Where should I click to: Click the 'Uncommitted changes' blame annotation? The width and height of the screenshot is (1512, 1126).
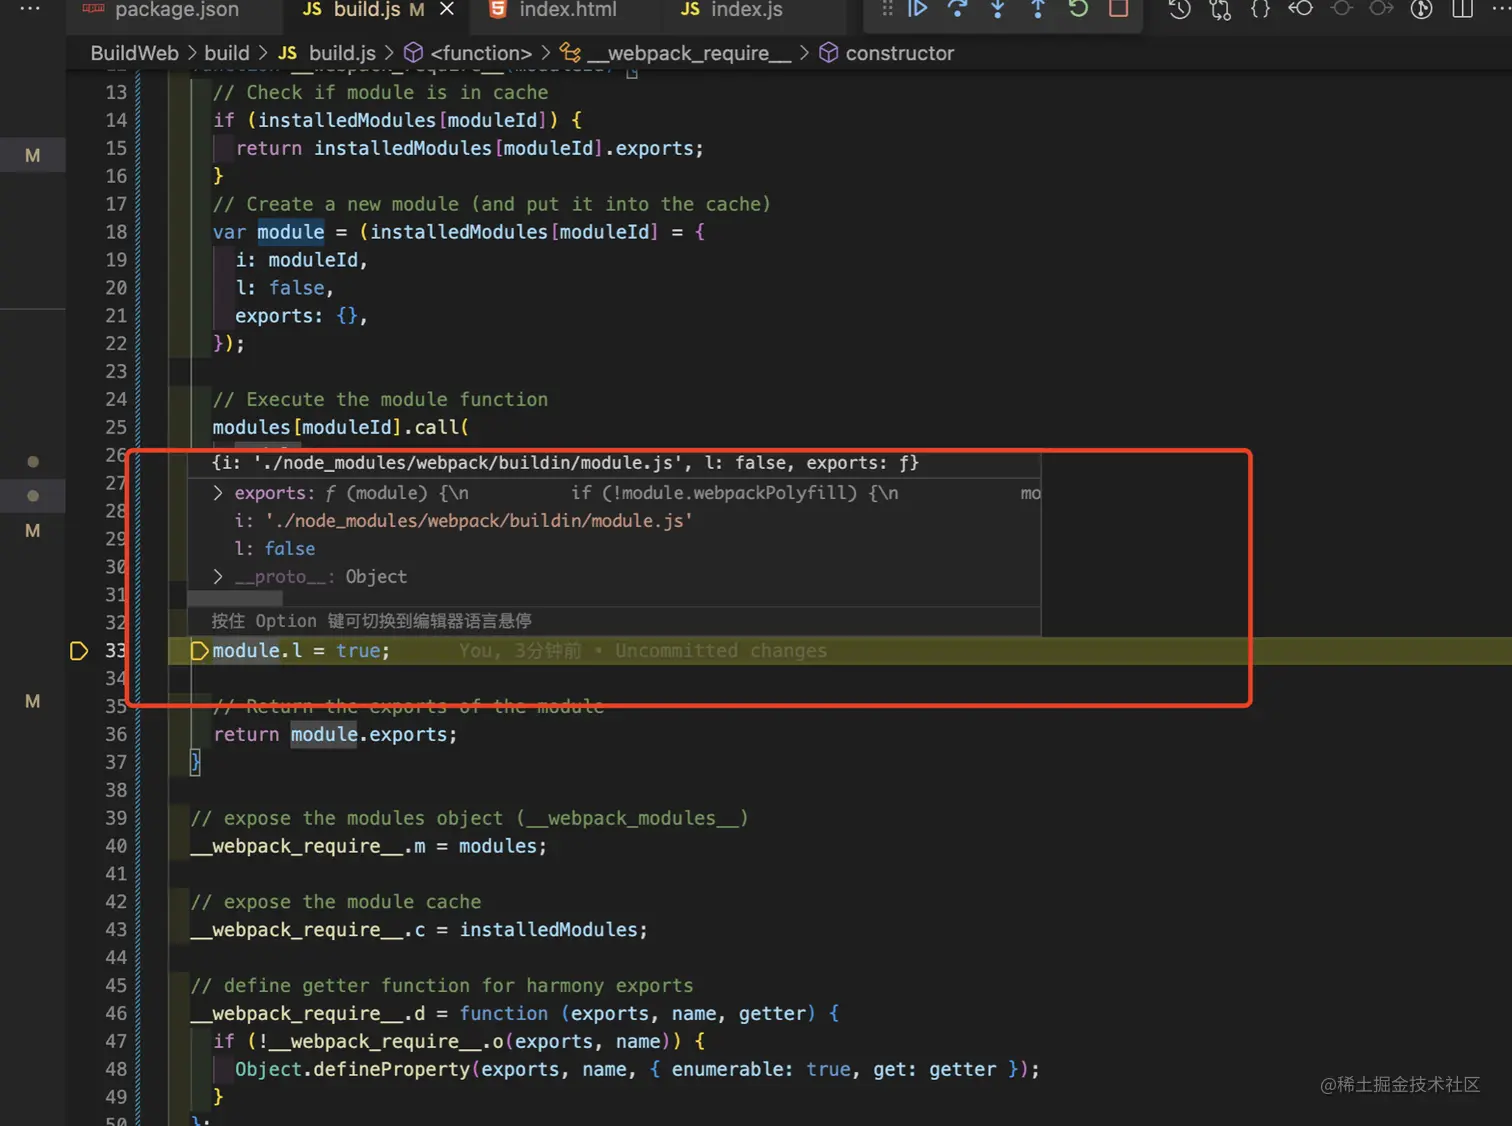point(721,651)
